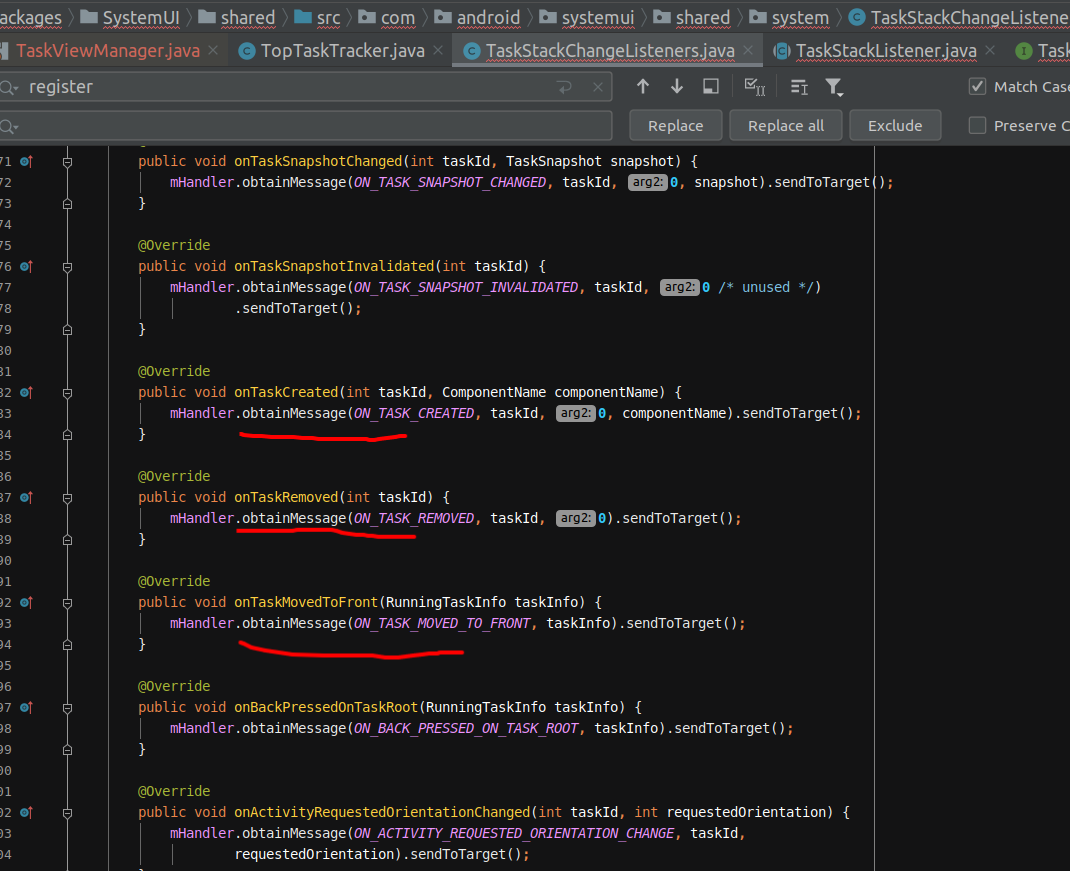Screen dimensions: 1070x871
Task: Switch to TaskViewManager.java tab
Action: pyautogui.click(x=108, y=51)
